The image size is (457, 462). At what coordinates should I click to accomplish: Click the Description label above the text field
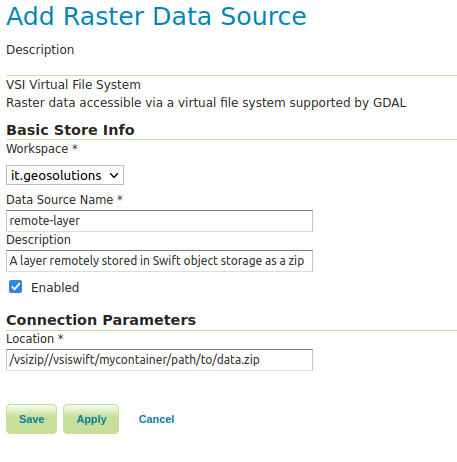pyautogui.click(x=38, y=240)
